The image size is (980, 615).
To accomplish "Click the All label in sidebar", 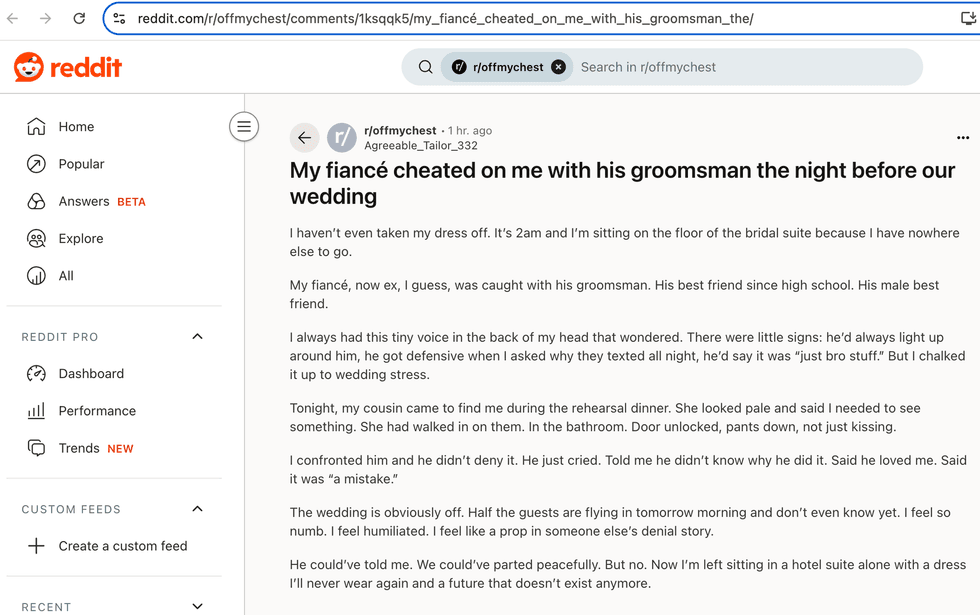I will tap(66, 276).
